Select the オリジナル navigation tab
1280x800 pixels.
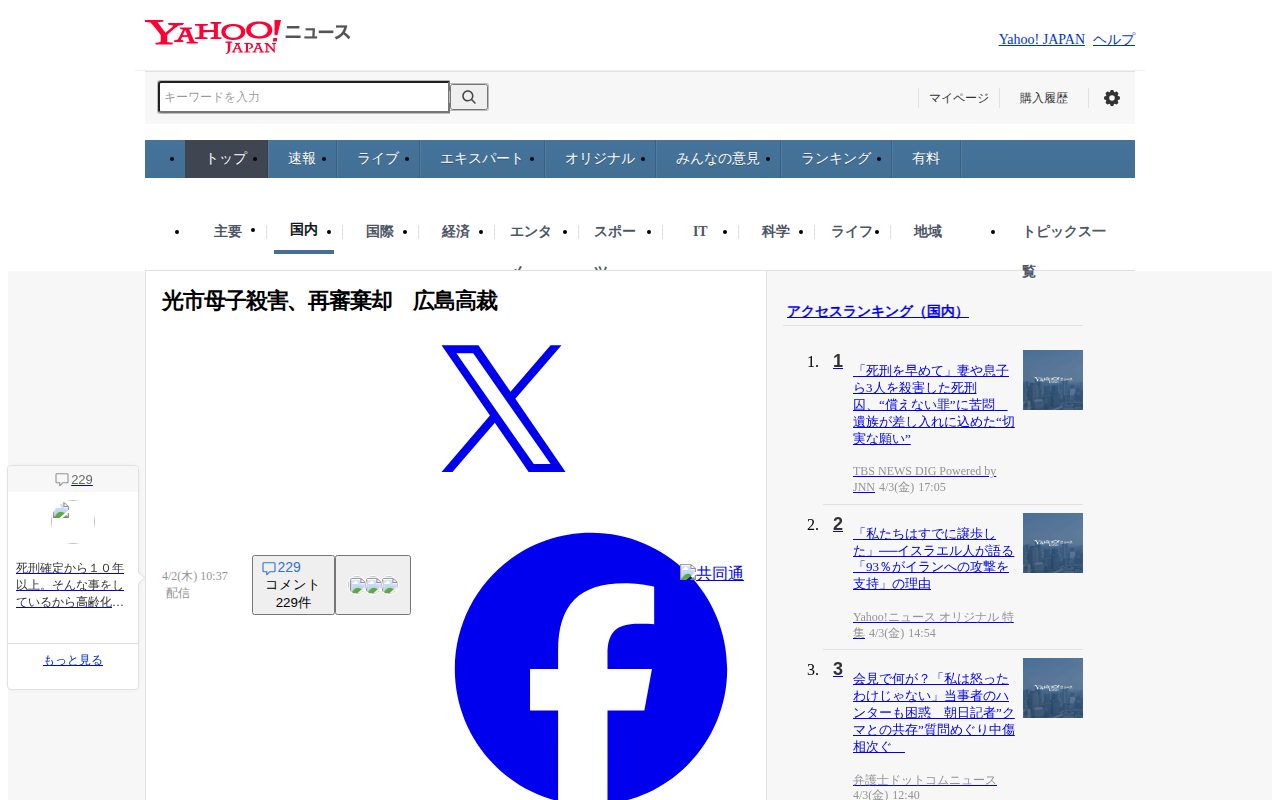tap(600, 159)
